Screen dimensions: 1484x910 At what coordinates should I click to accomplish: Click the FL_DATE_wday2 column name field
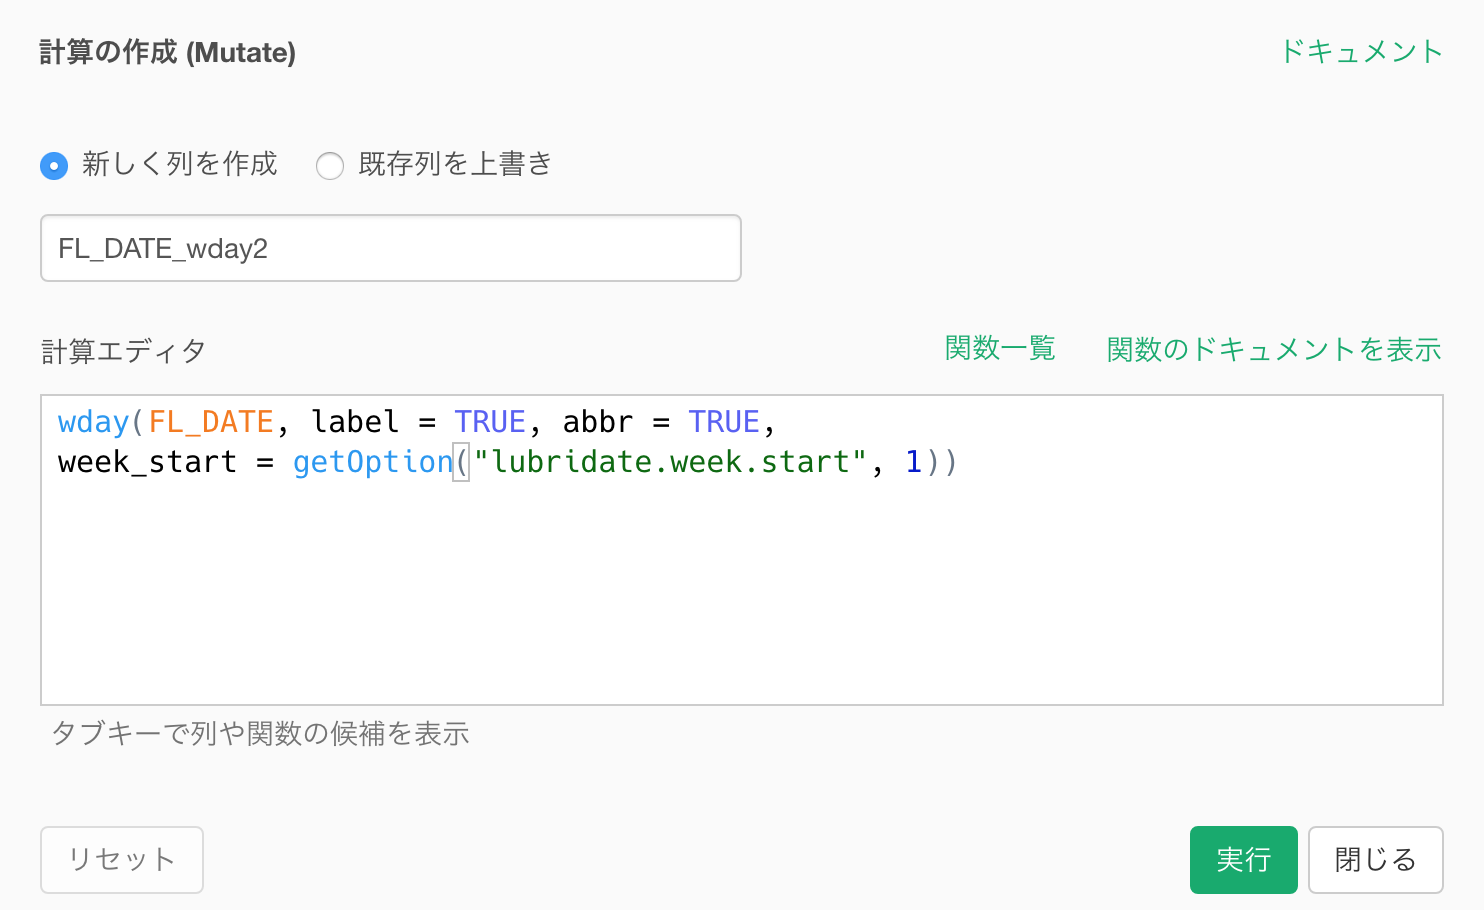[391, 248]
